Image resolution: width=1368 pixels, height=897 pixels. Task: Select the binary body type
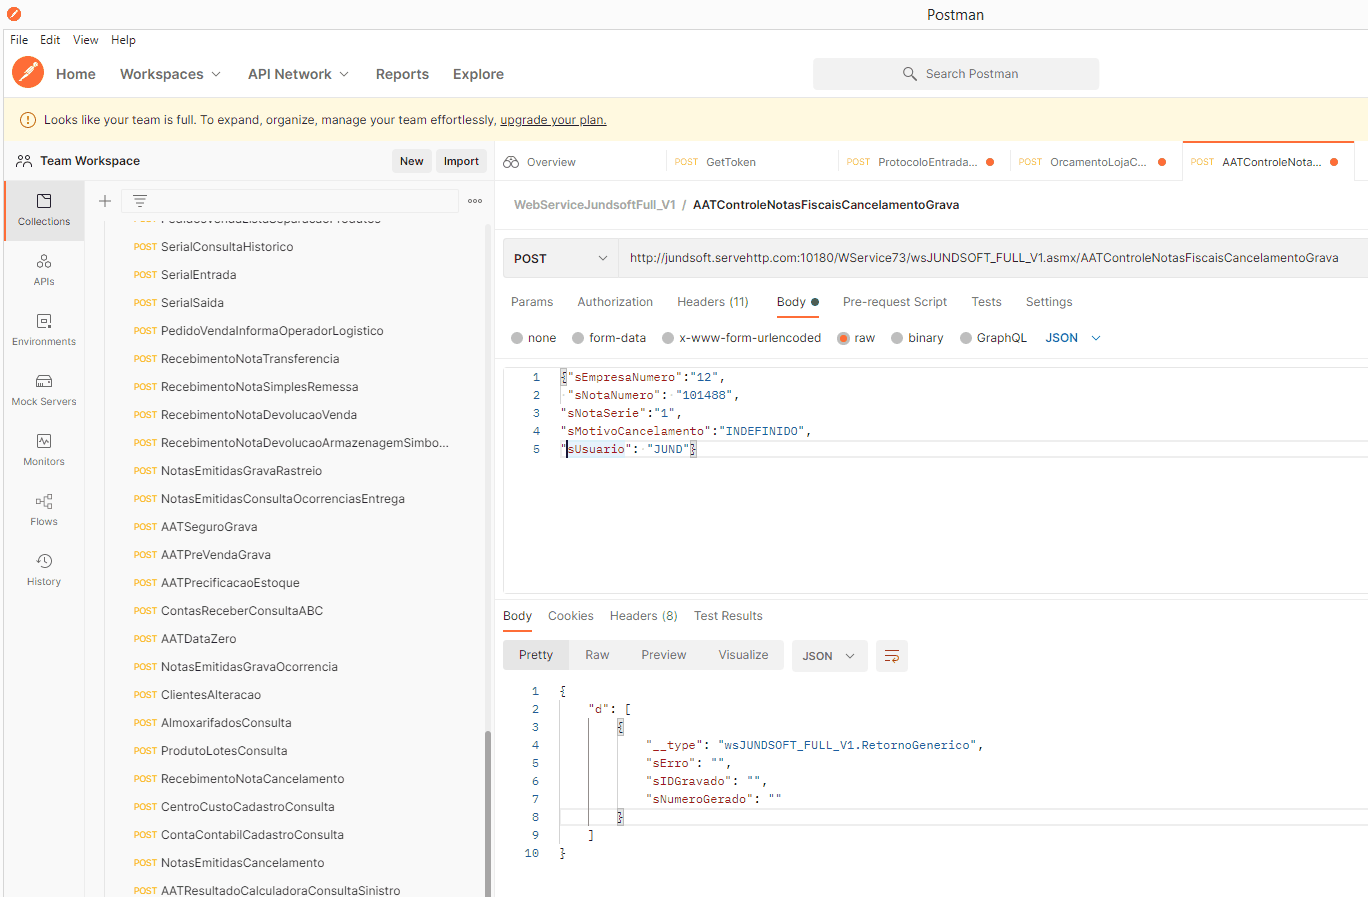pyautogui.click(x=897, y=338)
